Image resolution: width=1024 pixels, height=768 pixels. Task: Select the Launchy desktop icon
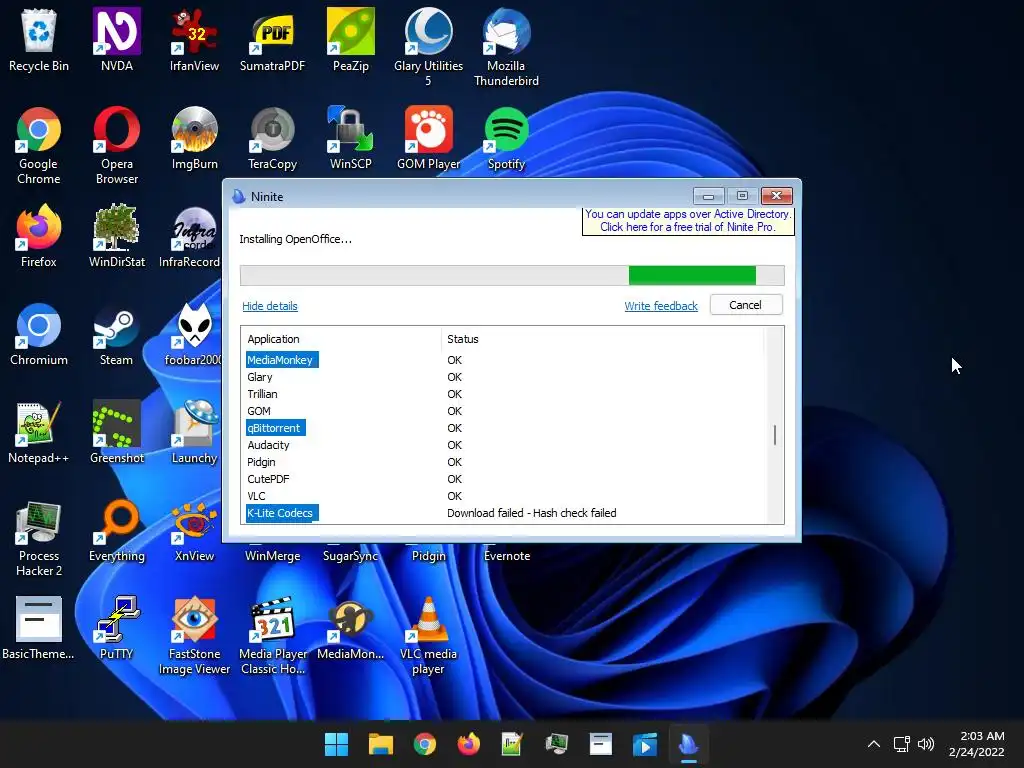pos(194,432)
